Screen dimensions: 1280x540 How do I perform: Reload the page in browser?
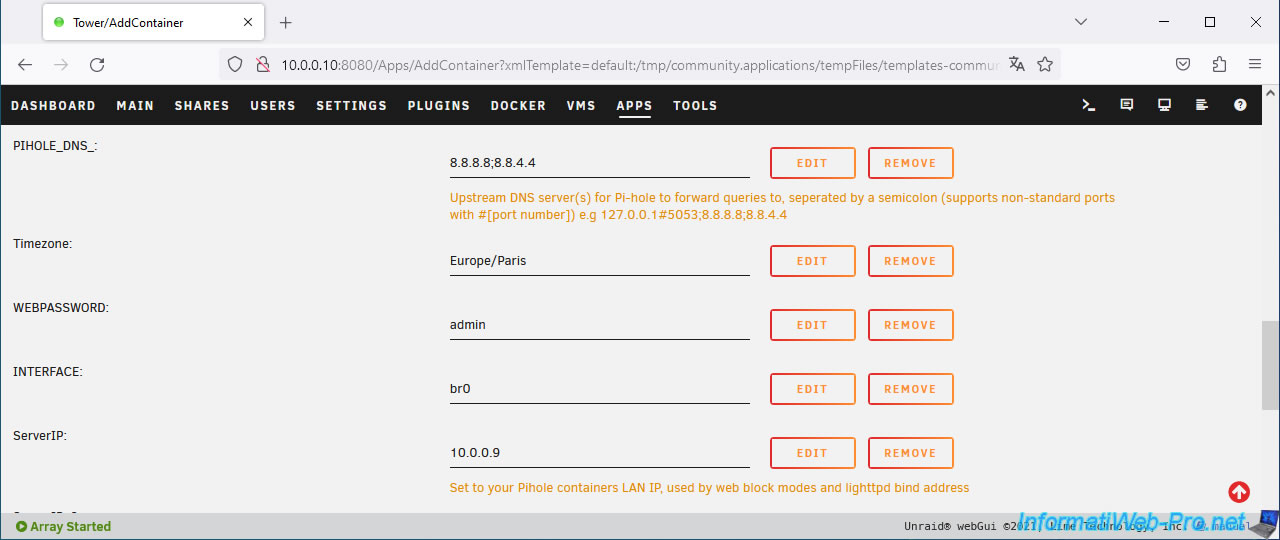pos(97,64)
